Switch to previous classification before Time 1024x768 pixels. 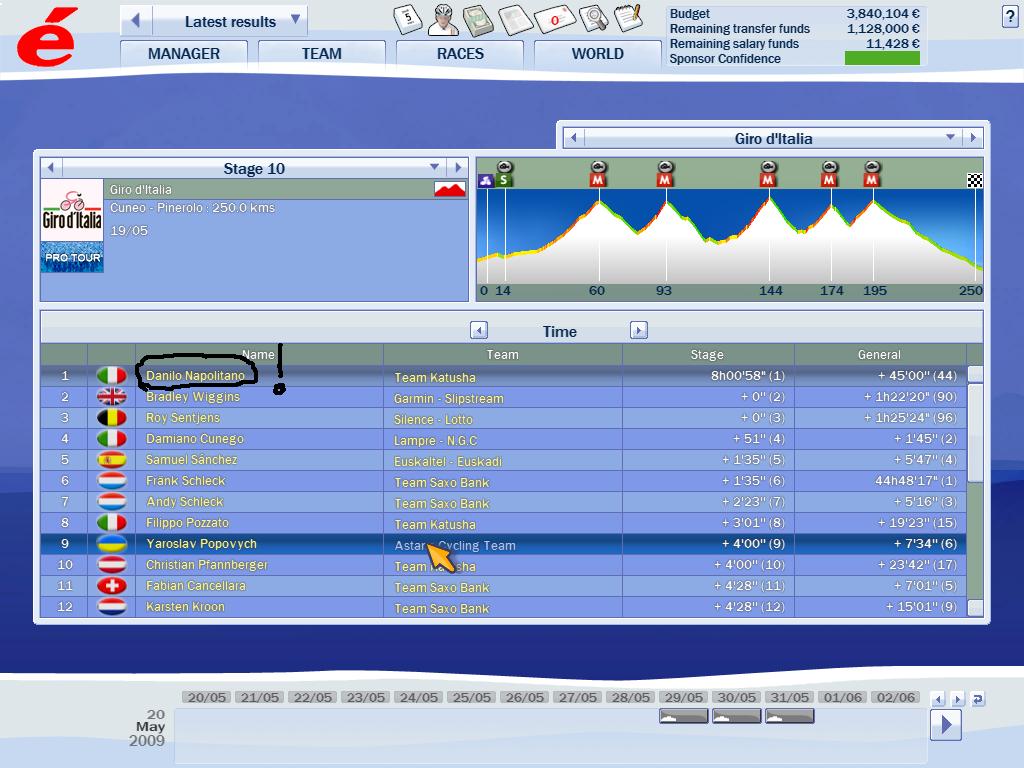point(479,331)
